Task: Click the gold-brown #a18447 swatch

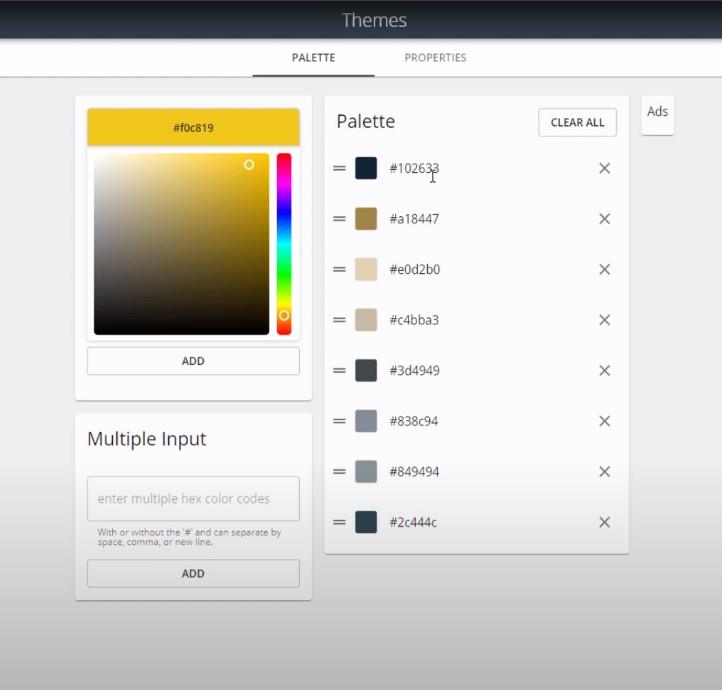Action: tap(366, 219)
